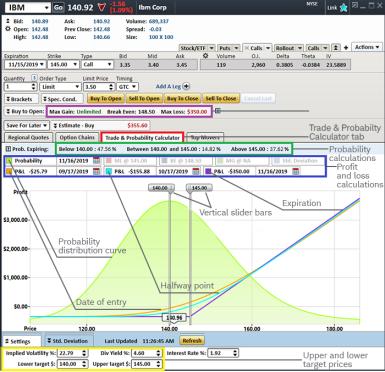Open calendar icon for 10/17/2019 date
The image size is (385, 372).
click(196, 171)
